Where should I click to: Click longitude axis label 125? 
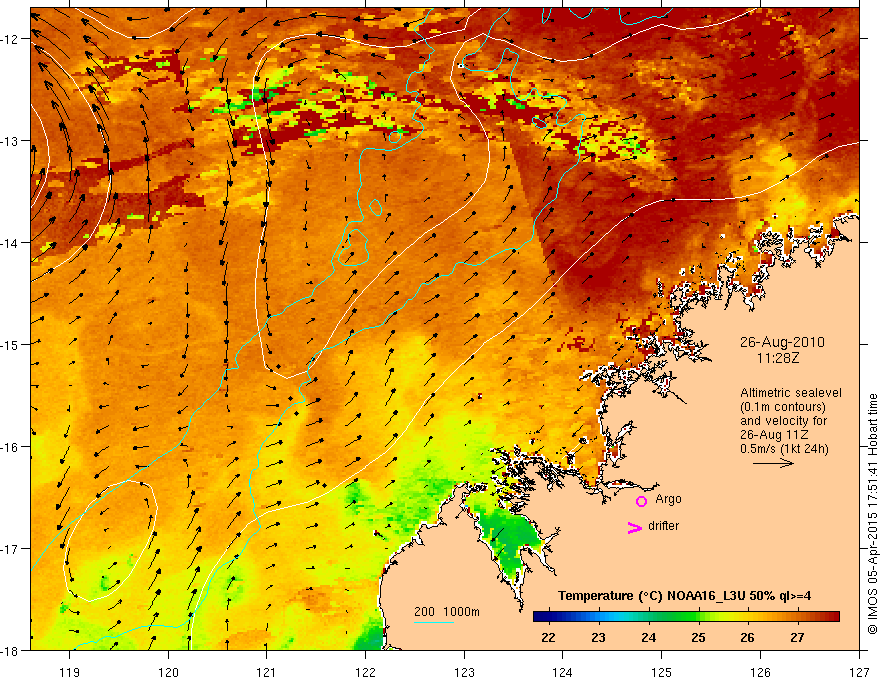[x=662, y=672]
